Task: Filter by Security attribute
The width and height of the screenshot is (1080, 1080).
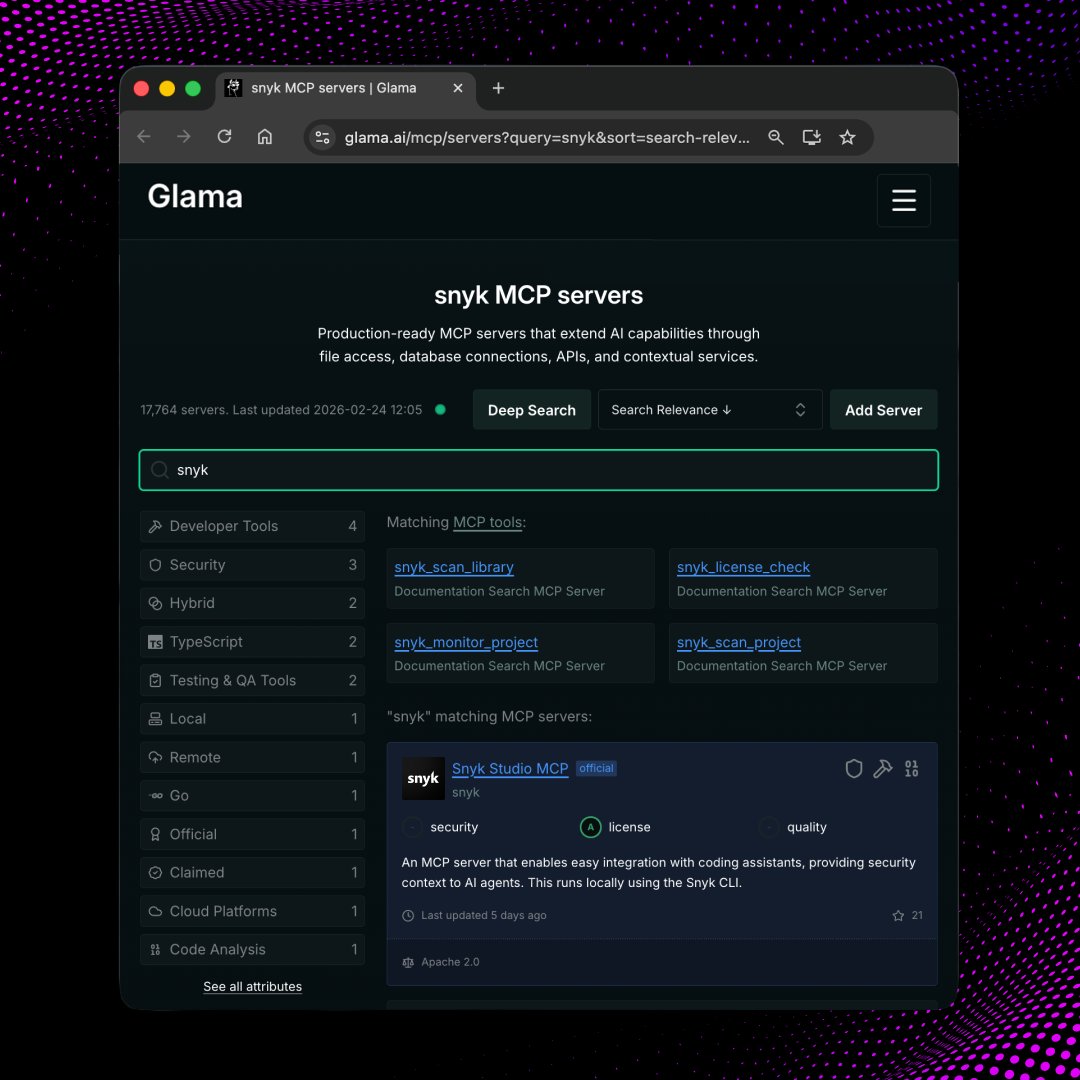Action: [x=252, y=565]
